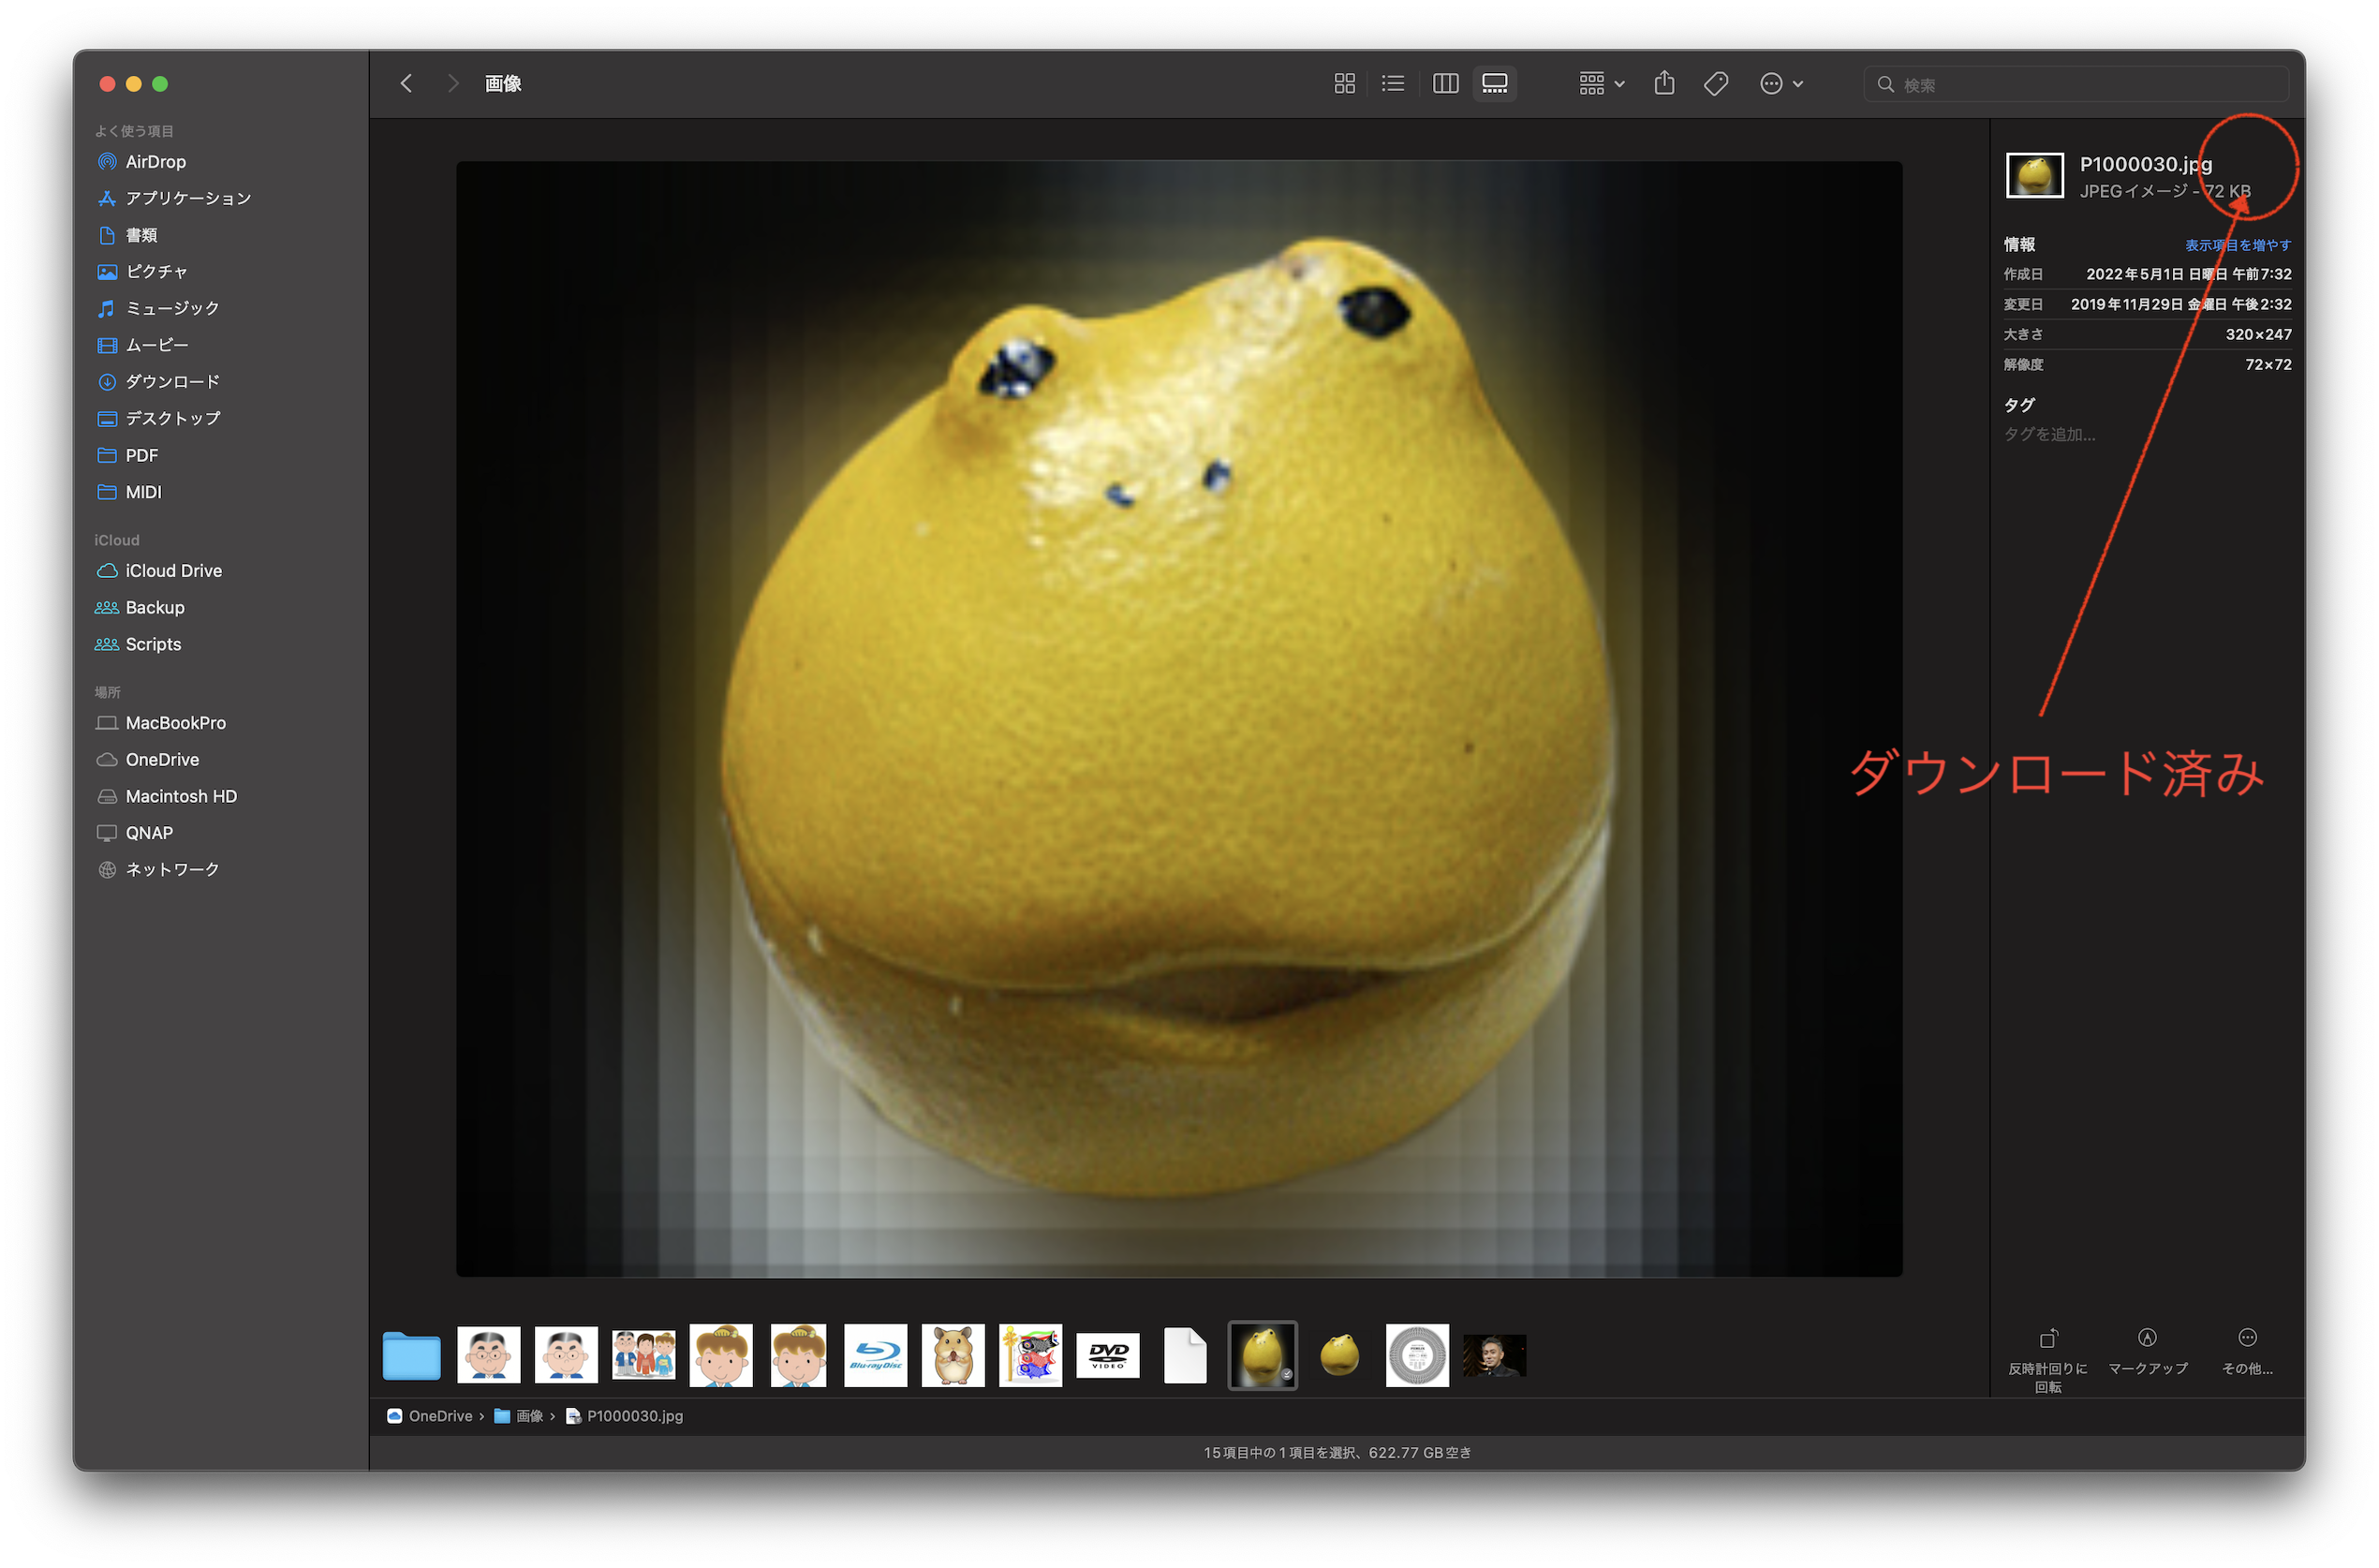Click the tag edit toolbar icon

(1716, 84)
